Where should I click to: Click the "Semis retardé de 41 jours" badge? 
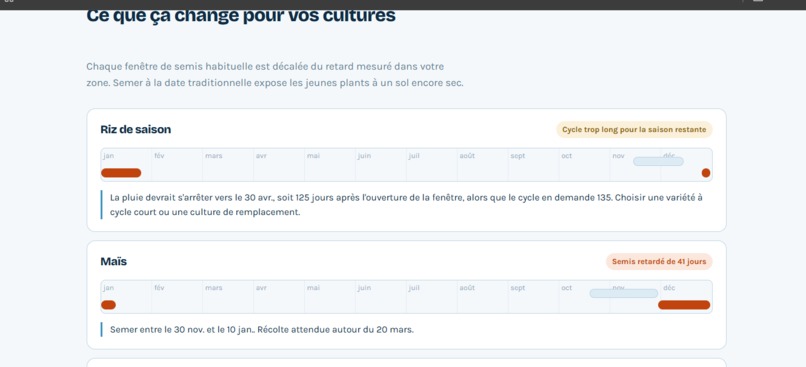click(659, 262)
